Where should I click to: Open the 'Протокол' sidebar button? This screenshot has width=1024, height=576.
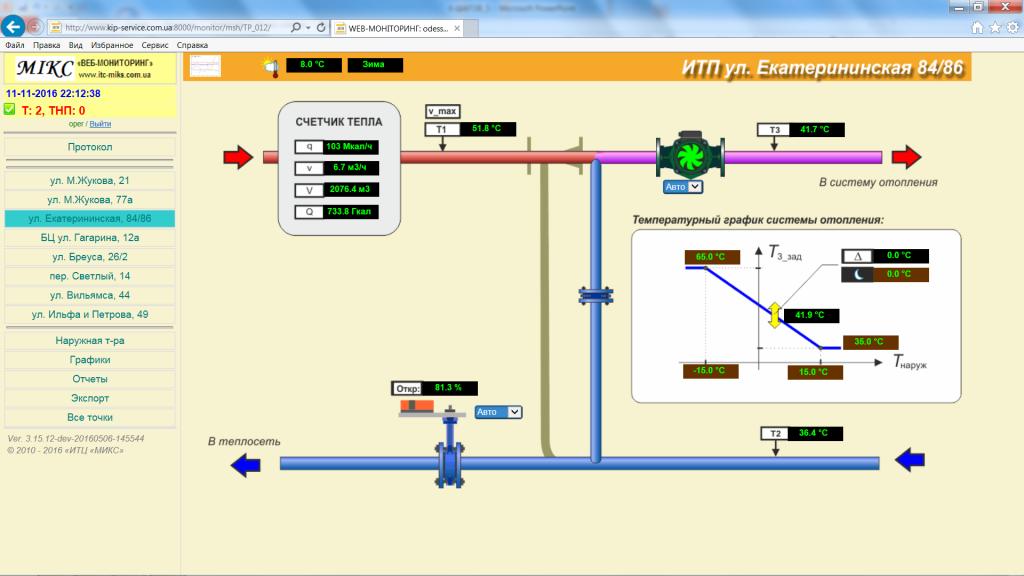90,147
